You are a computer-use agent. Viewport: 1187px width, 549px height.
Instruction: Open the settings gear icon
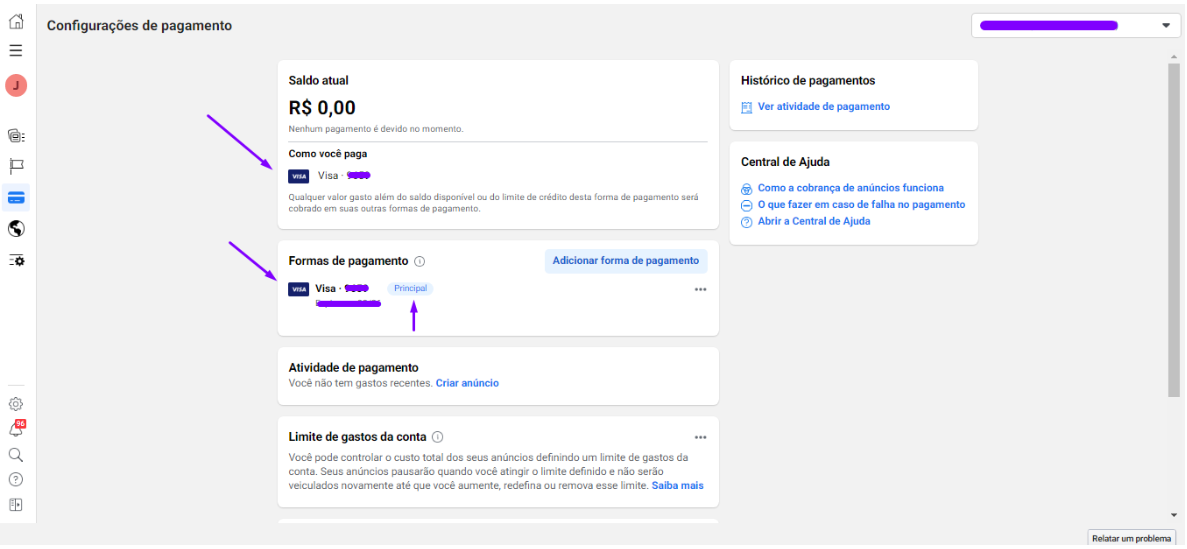(16, 404)
